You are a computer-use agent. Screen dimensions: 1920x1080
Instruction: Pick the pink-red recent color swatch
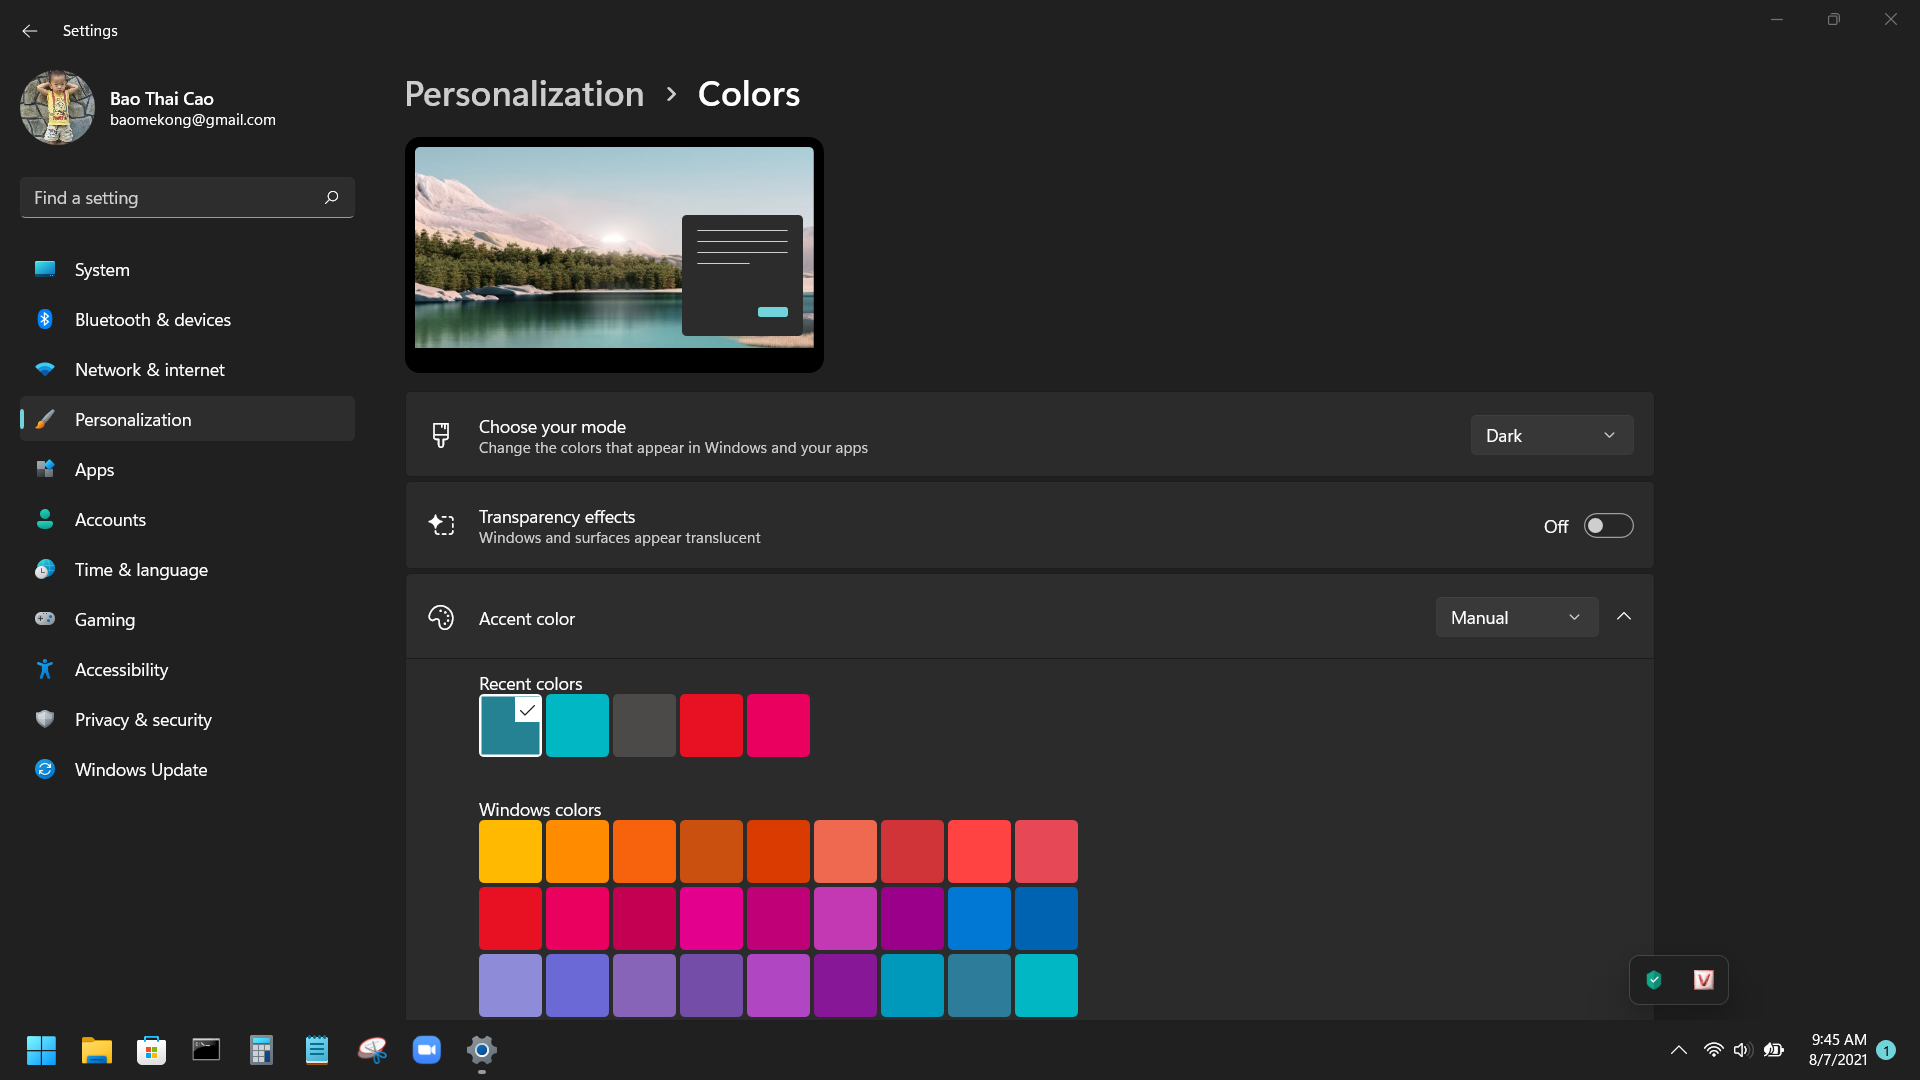pos(778,725)
